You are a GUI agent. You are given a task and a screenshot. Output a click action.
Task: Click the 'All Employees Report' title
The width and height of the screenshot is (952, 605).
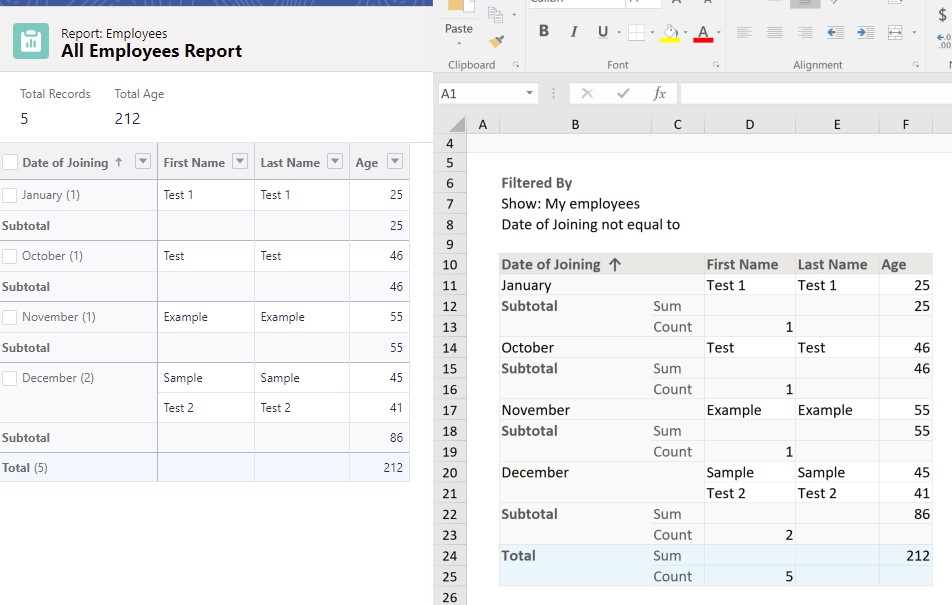pos(151,51)
